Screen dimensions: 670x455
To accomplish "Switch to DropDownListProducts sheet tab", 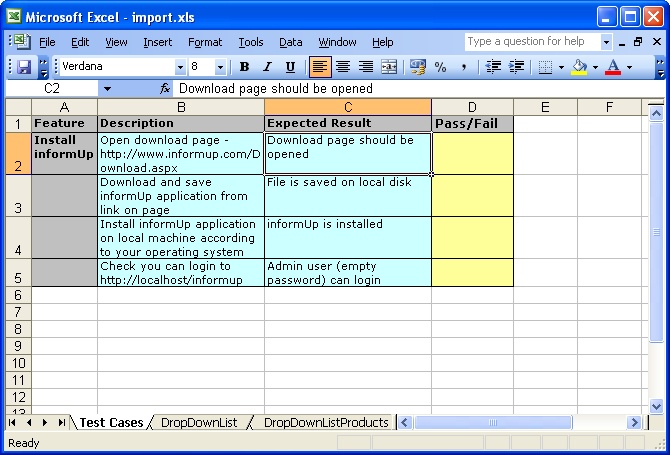I will coord(326,423).
